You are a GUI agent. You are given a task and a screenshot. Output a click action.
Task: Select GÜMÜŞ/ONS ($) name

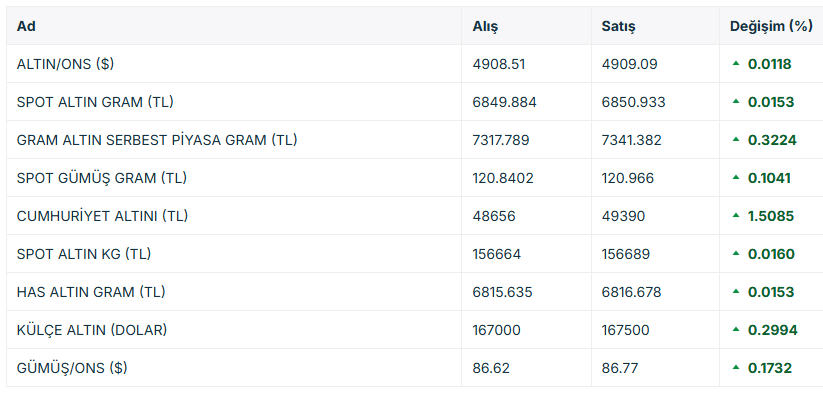pos(72,368)
